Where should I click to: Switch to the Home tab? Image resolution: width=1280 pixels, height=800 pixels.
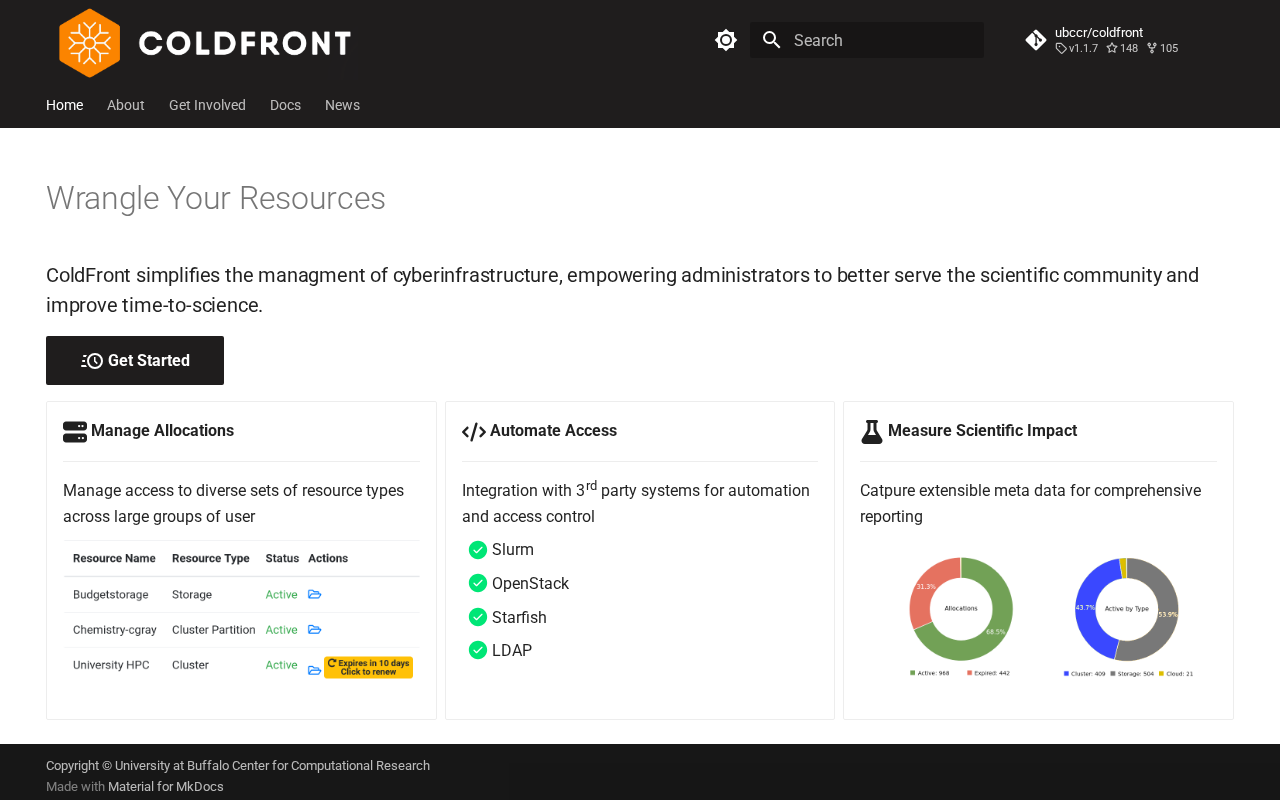coord(64,105)
